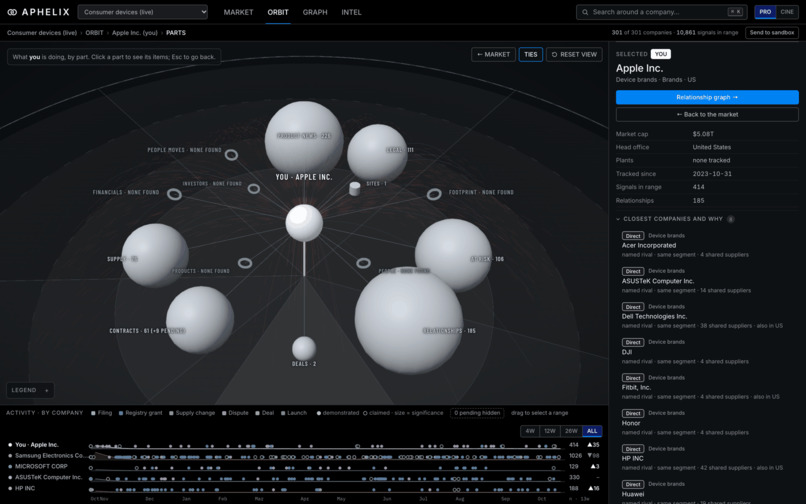Click the Investors ring node
Viewport: 806px width, 504px height.
[253, 188]
